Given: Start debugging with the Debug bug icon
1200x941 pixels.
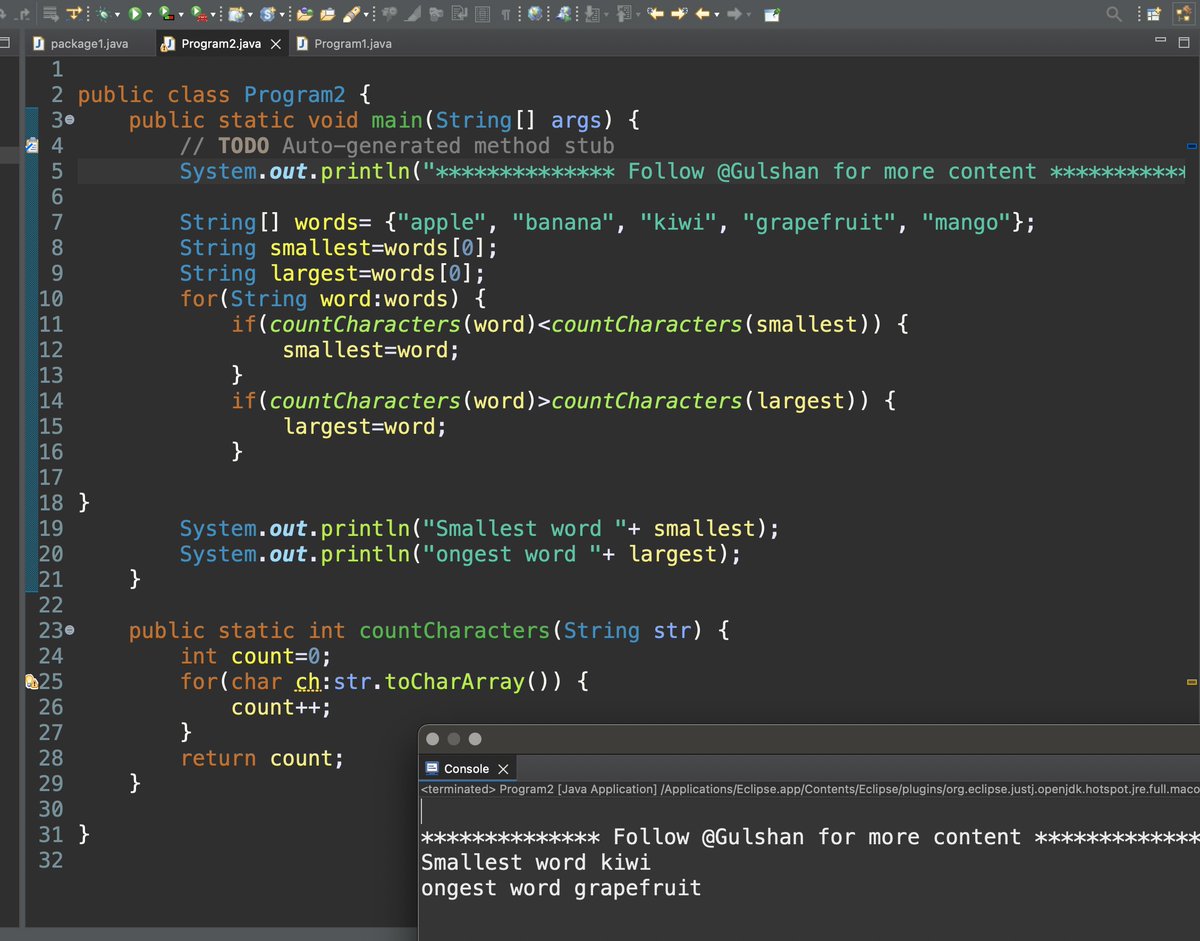Looking at the screenshot, I should [x=103, y=14].
